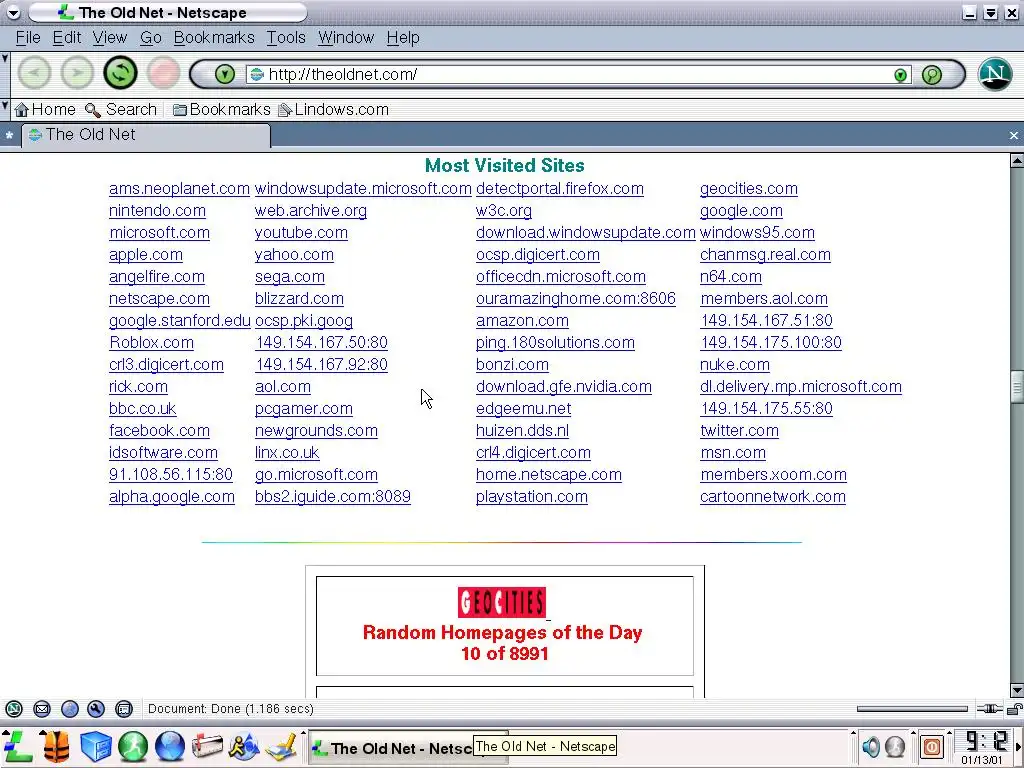Image resolution: width=1024 pixels, height=768 pixels.
Task: Launch the life-jacket help icon in taskbar
Action: coord(57,746)
